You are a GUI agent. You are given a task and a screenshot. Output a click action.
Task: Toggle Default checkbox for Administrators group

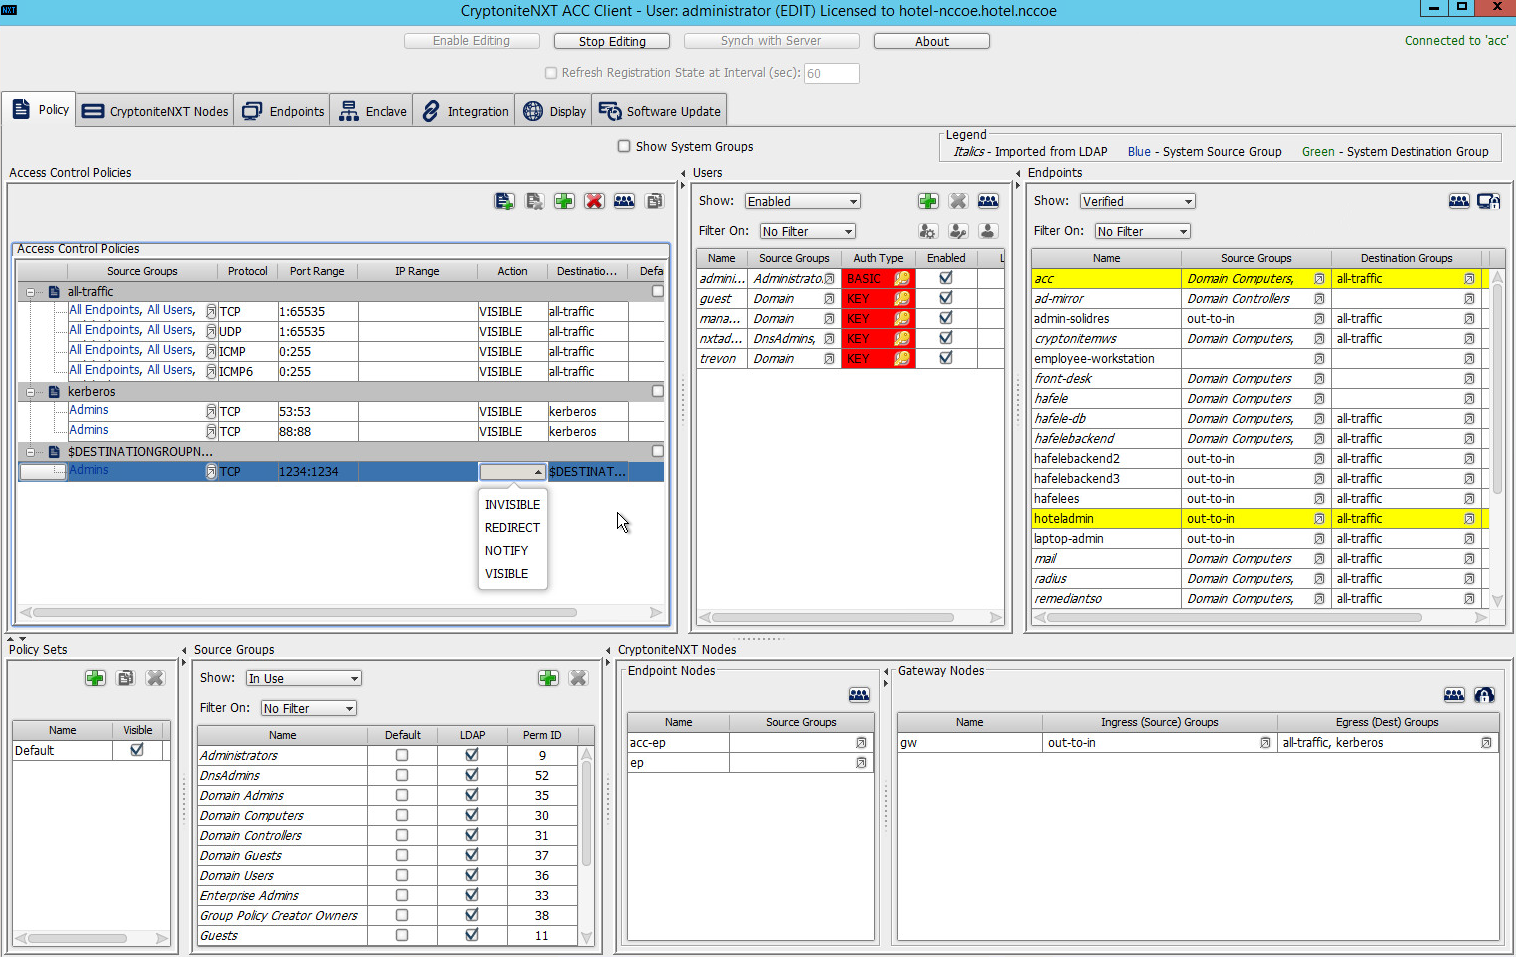tap(402, 755)
